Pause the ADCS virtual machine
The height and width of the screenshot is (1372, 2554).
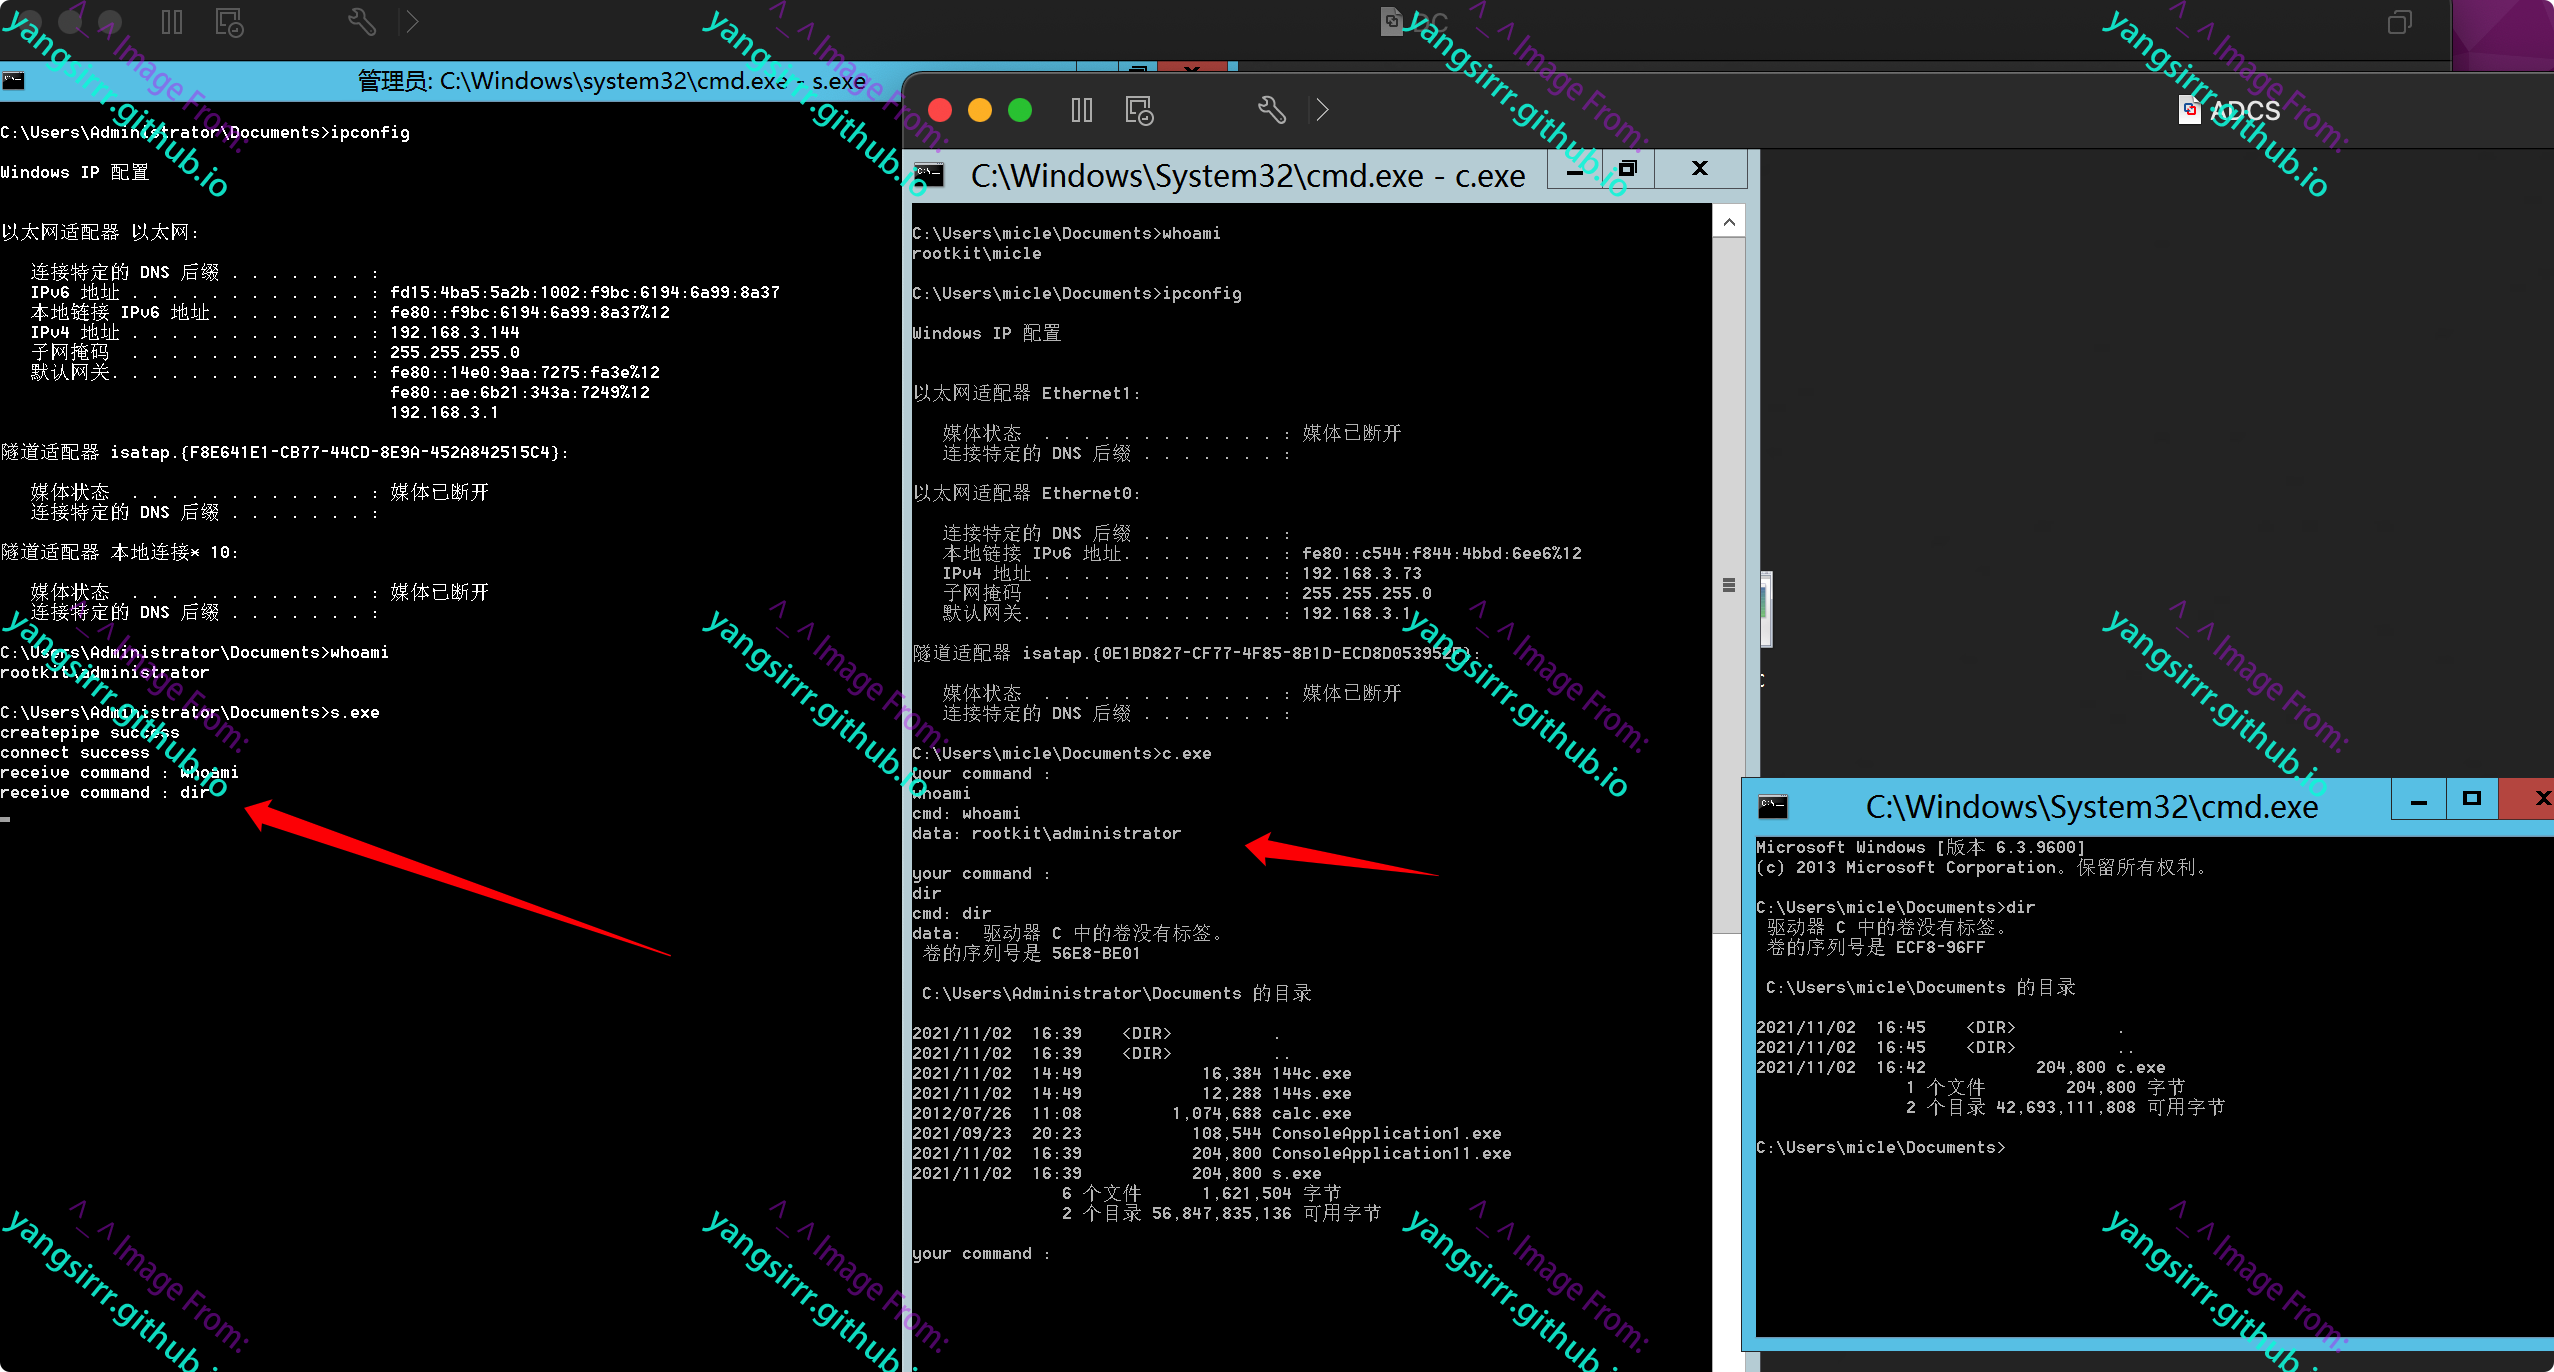coord(1081,110)
